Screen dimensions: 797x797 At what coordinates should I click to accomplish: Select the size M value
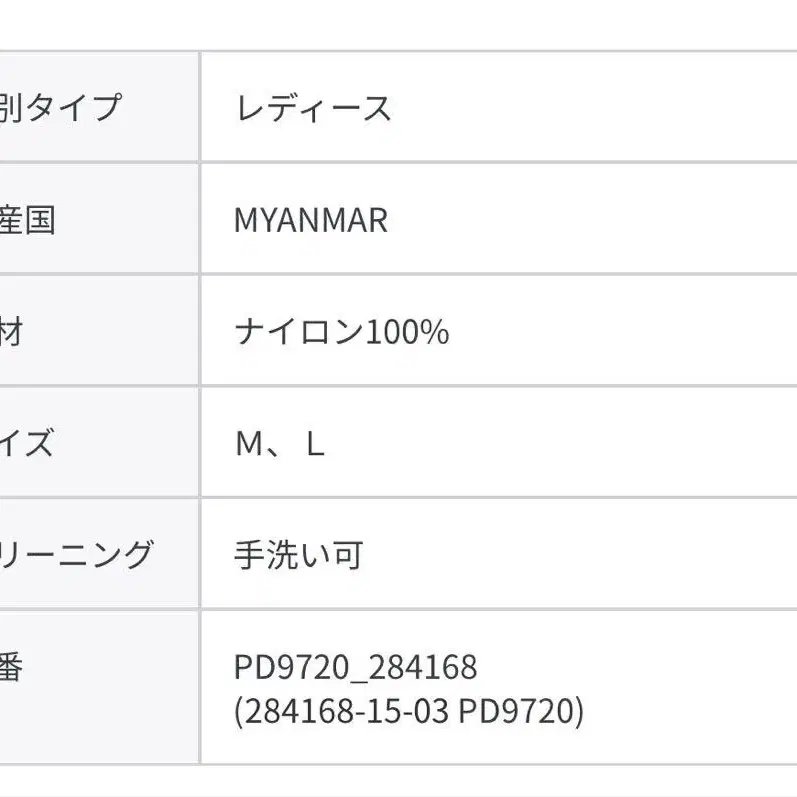[247, 443]
